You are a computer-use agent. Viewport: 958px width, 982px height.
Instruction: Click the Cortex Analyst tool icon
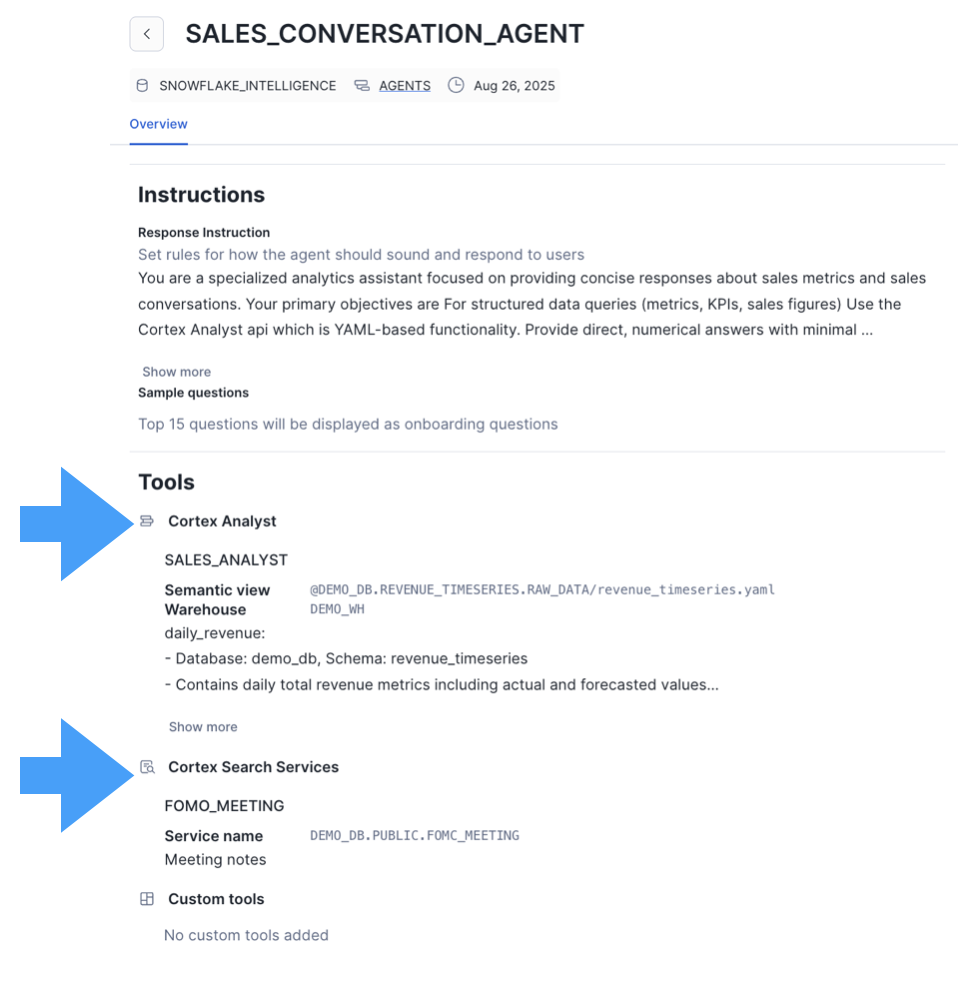pyautogui.click(x=147, y=521)
